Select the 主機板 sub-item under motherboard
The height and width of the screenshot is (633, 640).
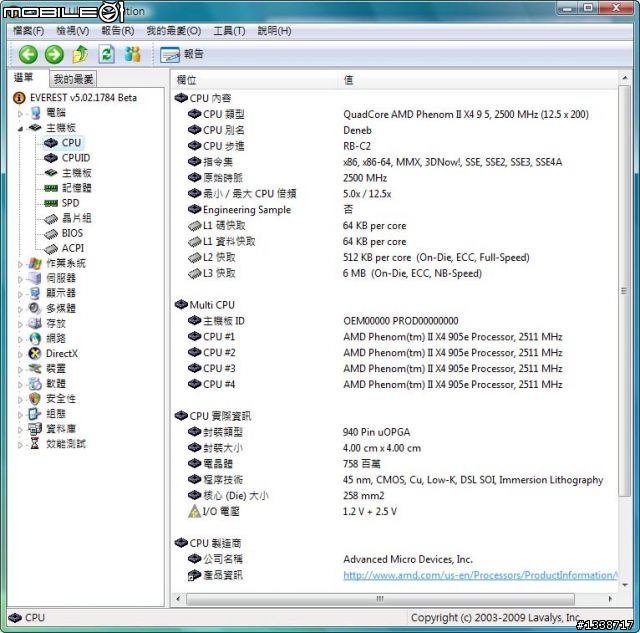click(77, 173)
